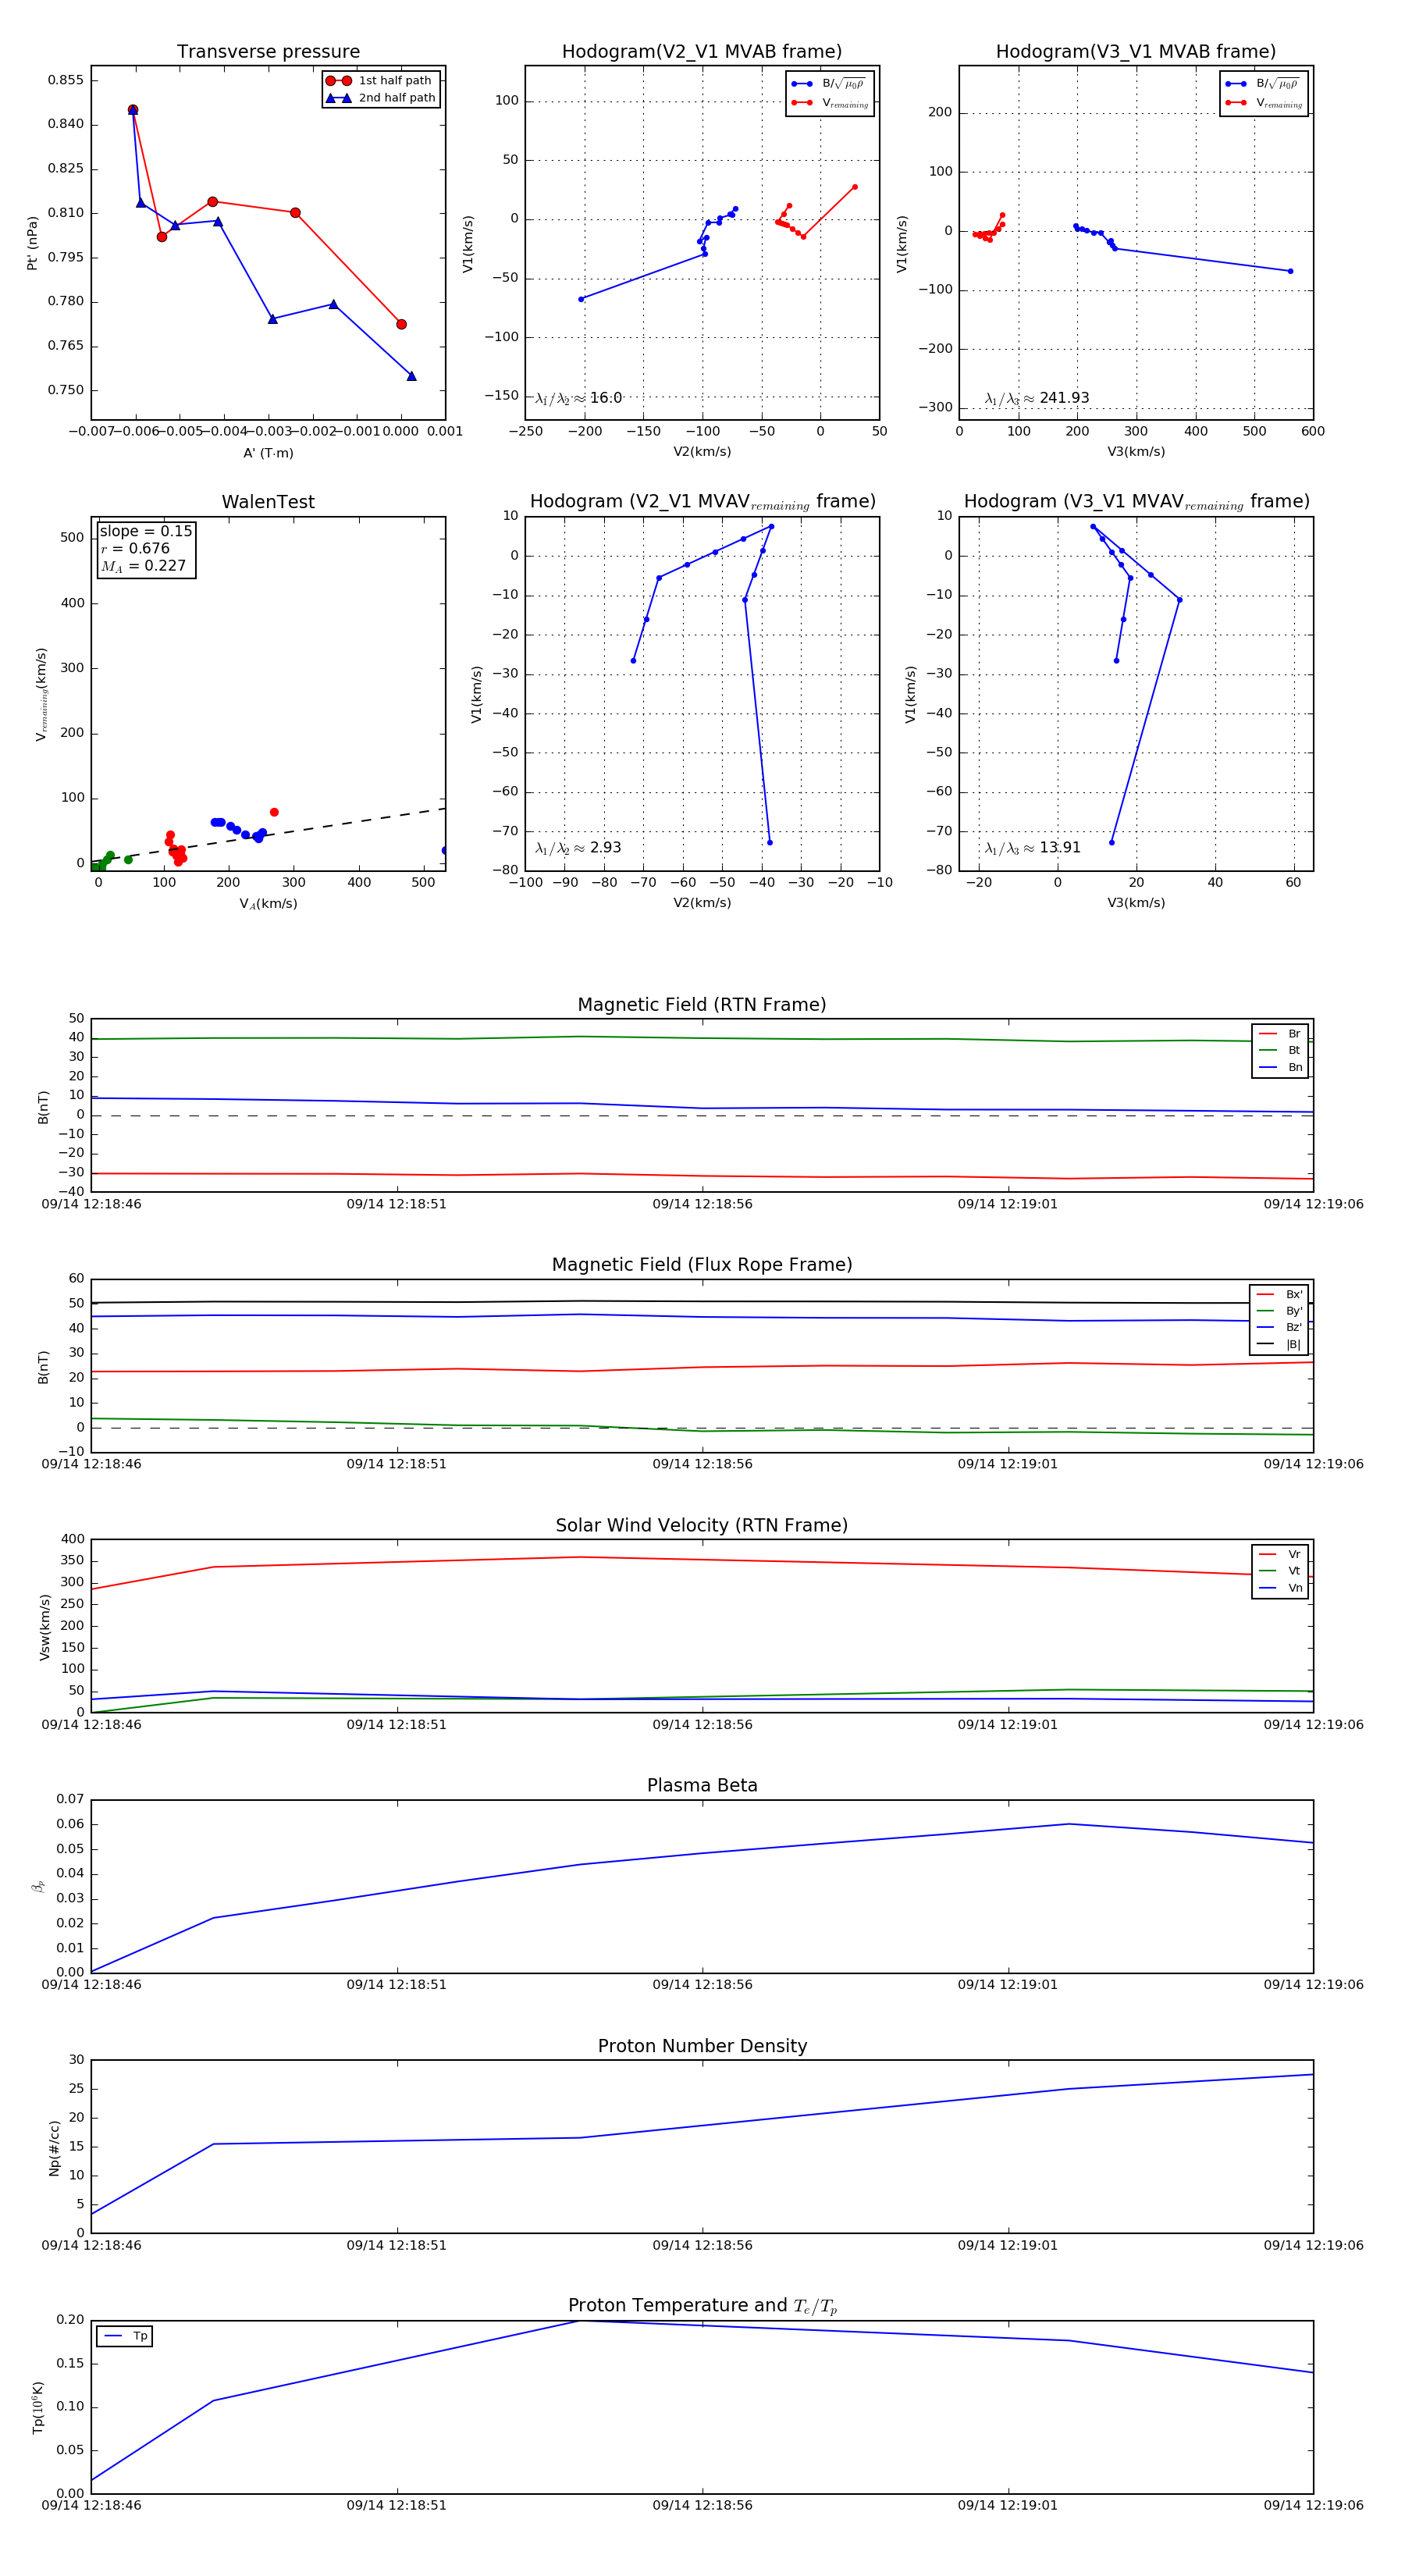Select the 'Vt' legend entry
This screenshot has height=2576, width=1405.
tap(1280, 1571)
